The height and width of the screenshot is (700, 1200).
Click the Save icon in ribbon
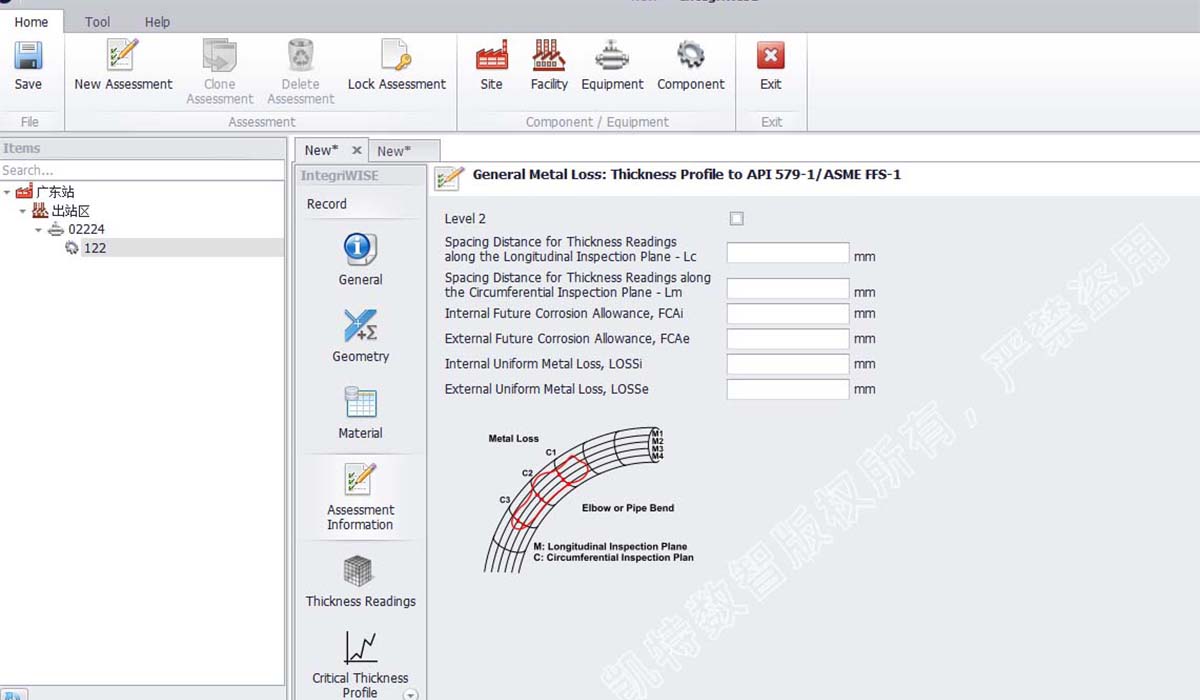click(28, 56)
